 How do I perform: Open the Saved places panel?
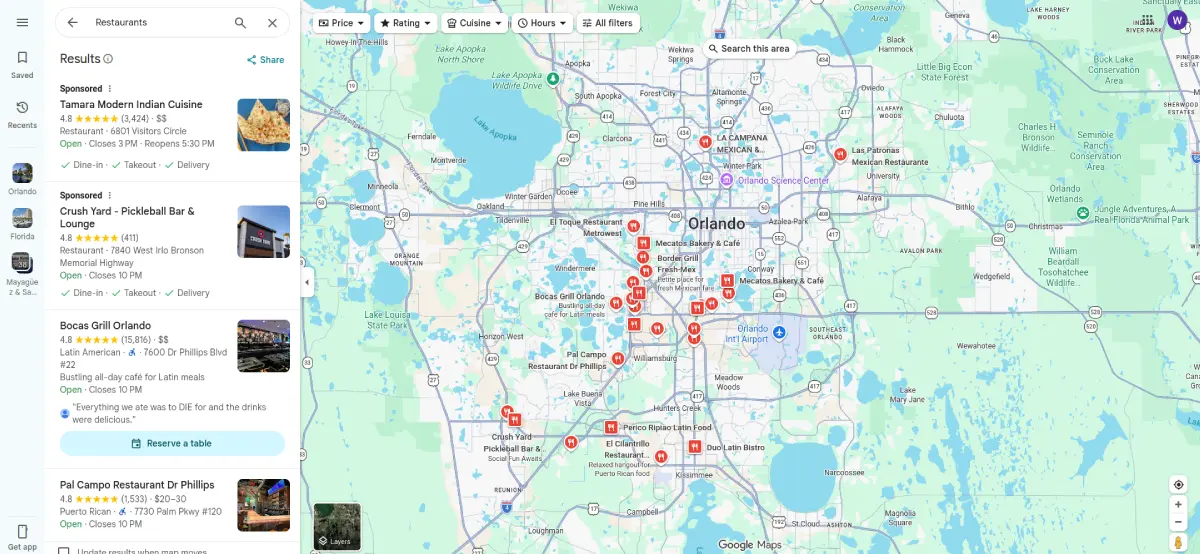coord(22,64)
